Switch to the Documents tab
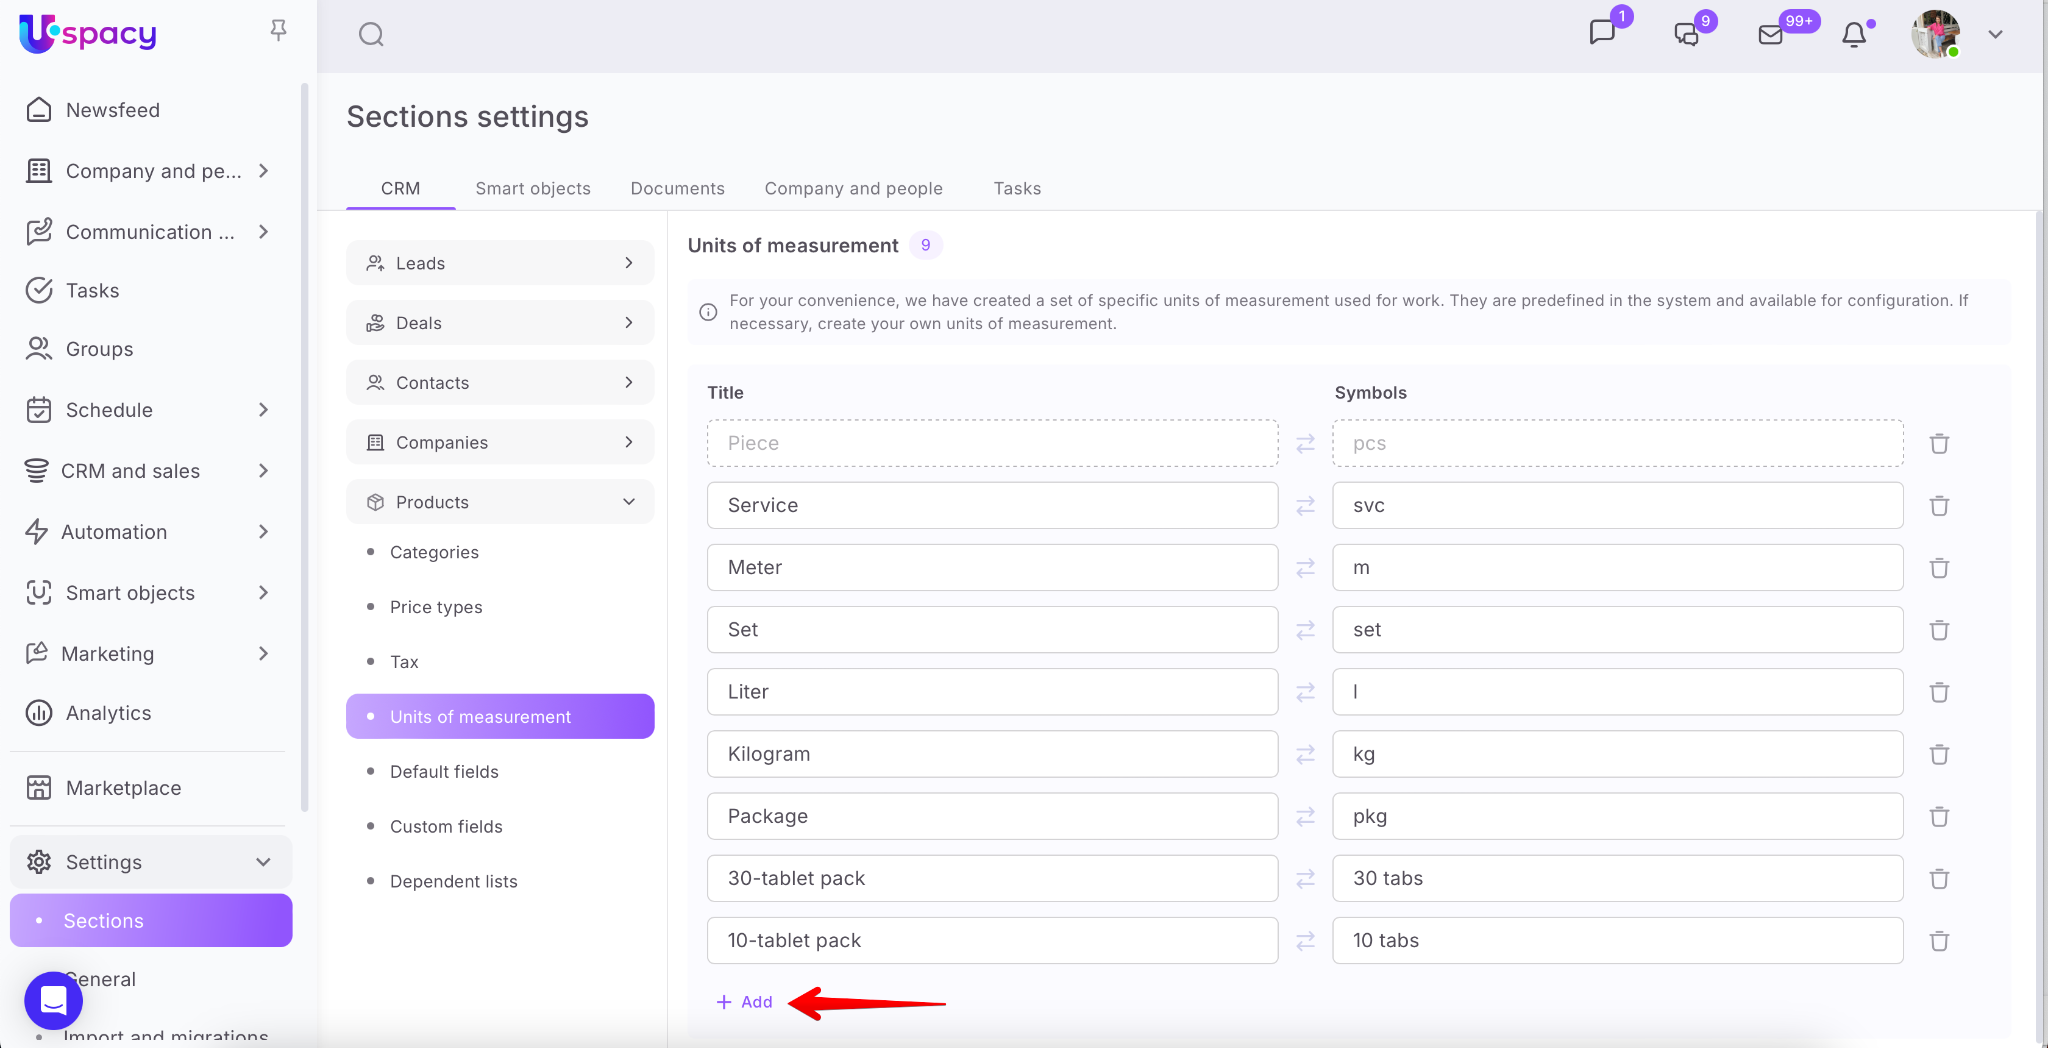The height and width of the screenshot is (1048, 2048). pyautogui.click(x=677, y=188)
